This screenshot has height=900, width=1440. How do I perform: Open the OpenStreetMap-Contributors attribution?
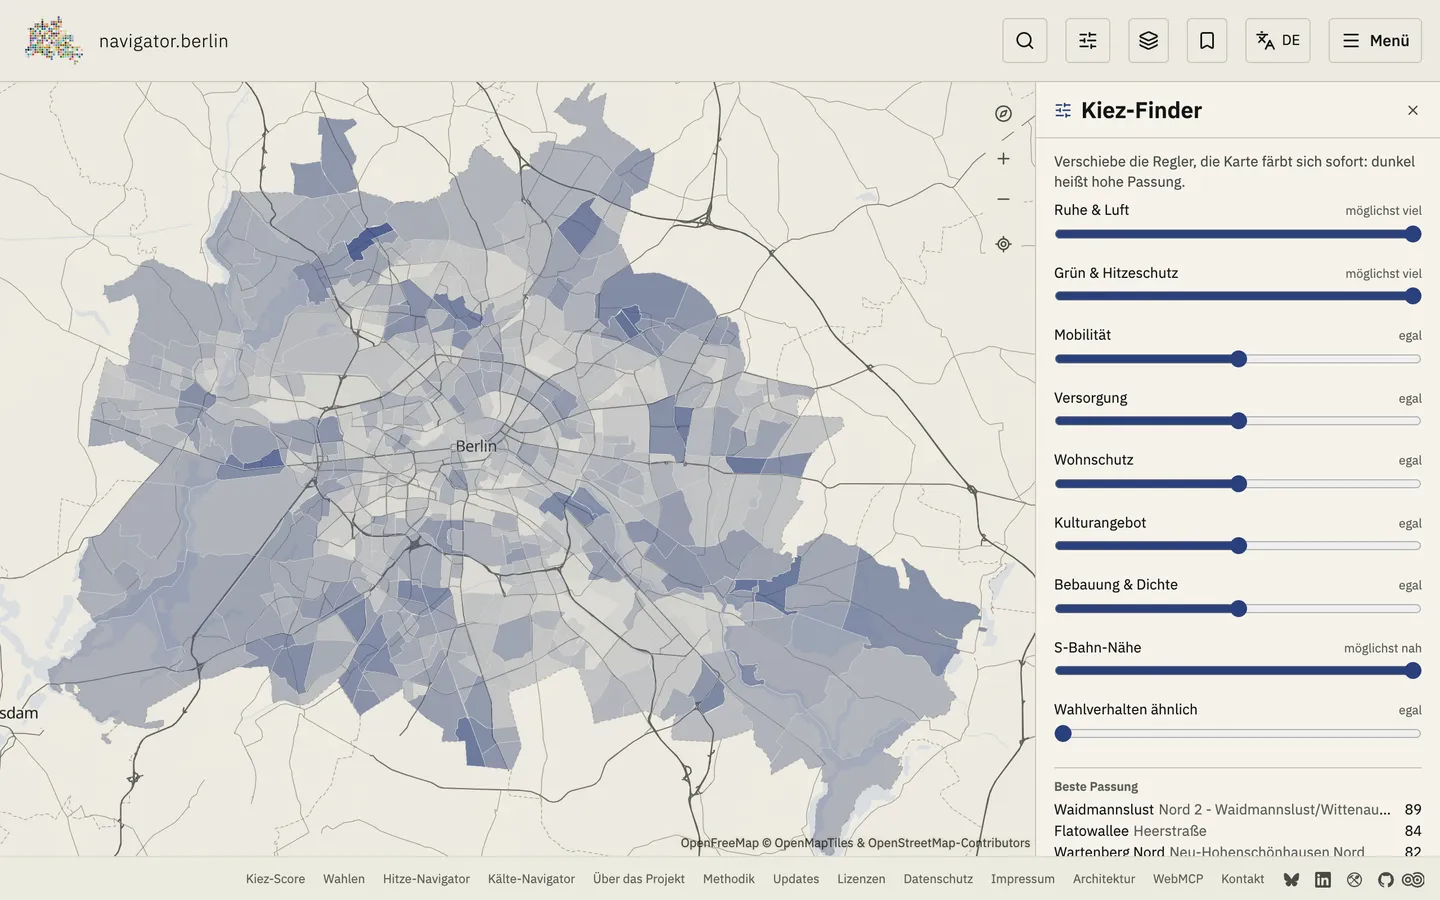coord(949,843)
